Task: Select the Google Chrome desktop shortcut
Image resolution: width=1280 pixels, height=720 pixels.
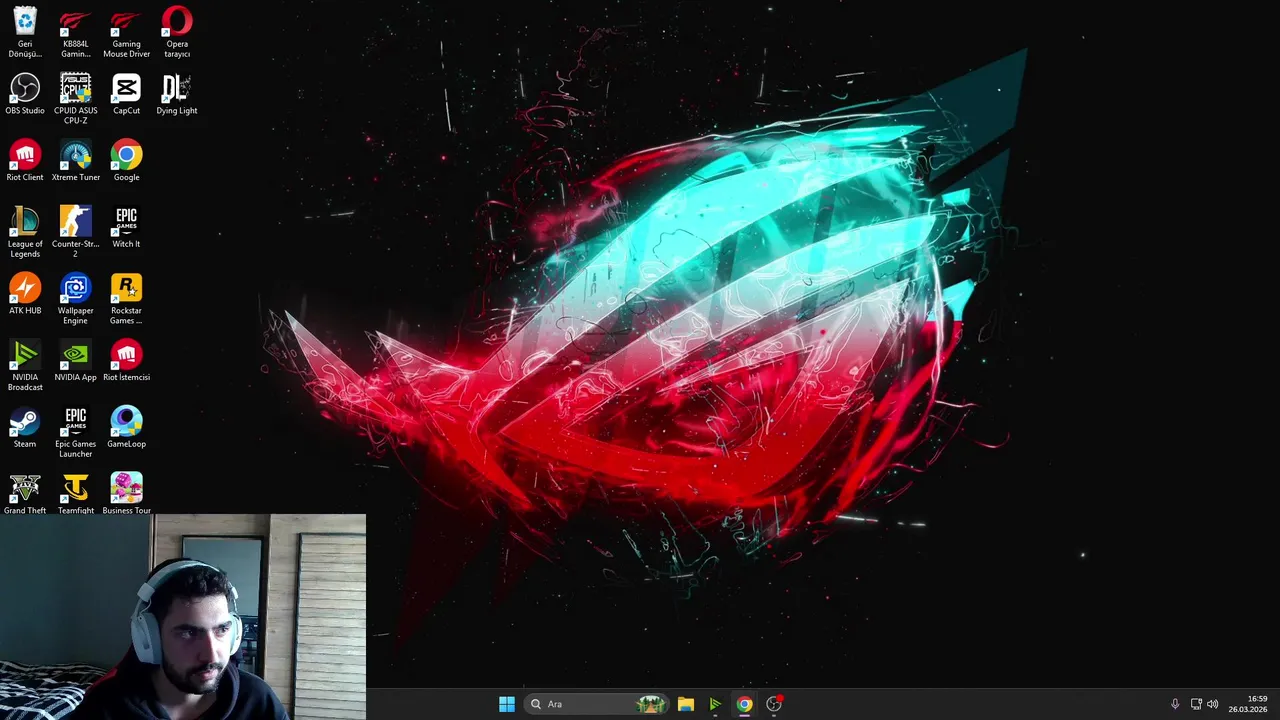Action: (126, 161)
